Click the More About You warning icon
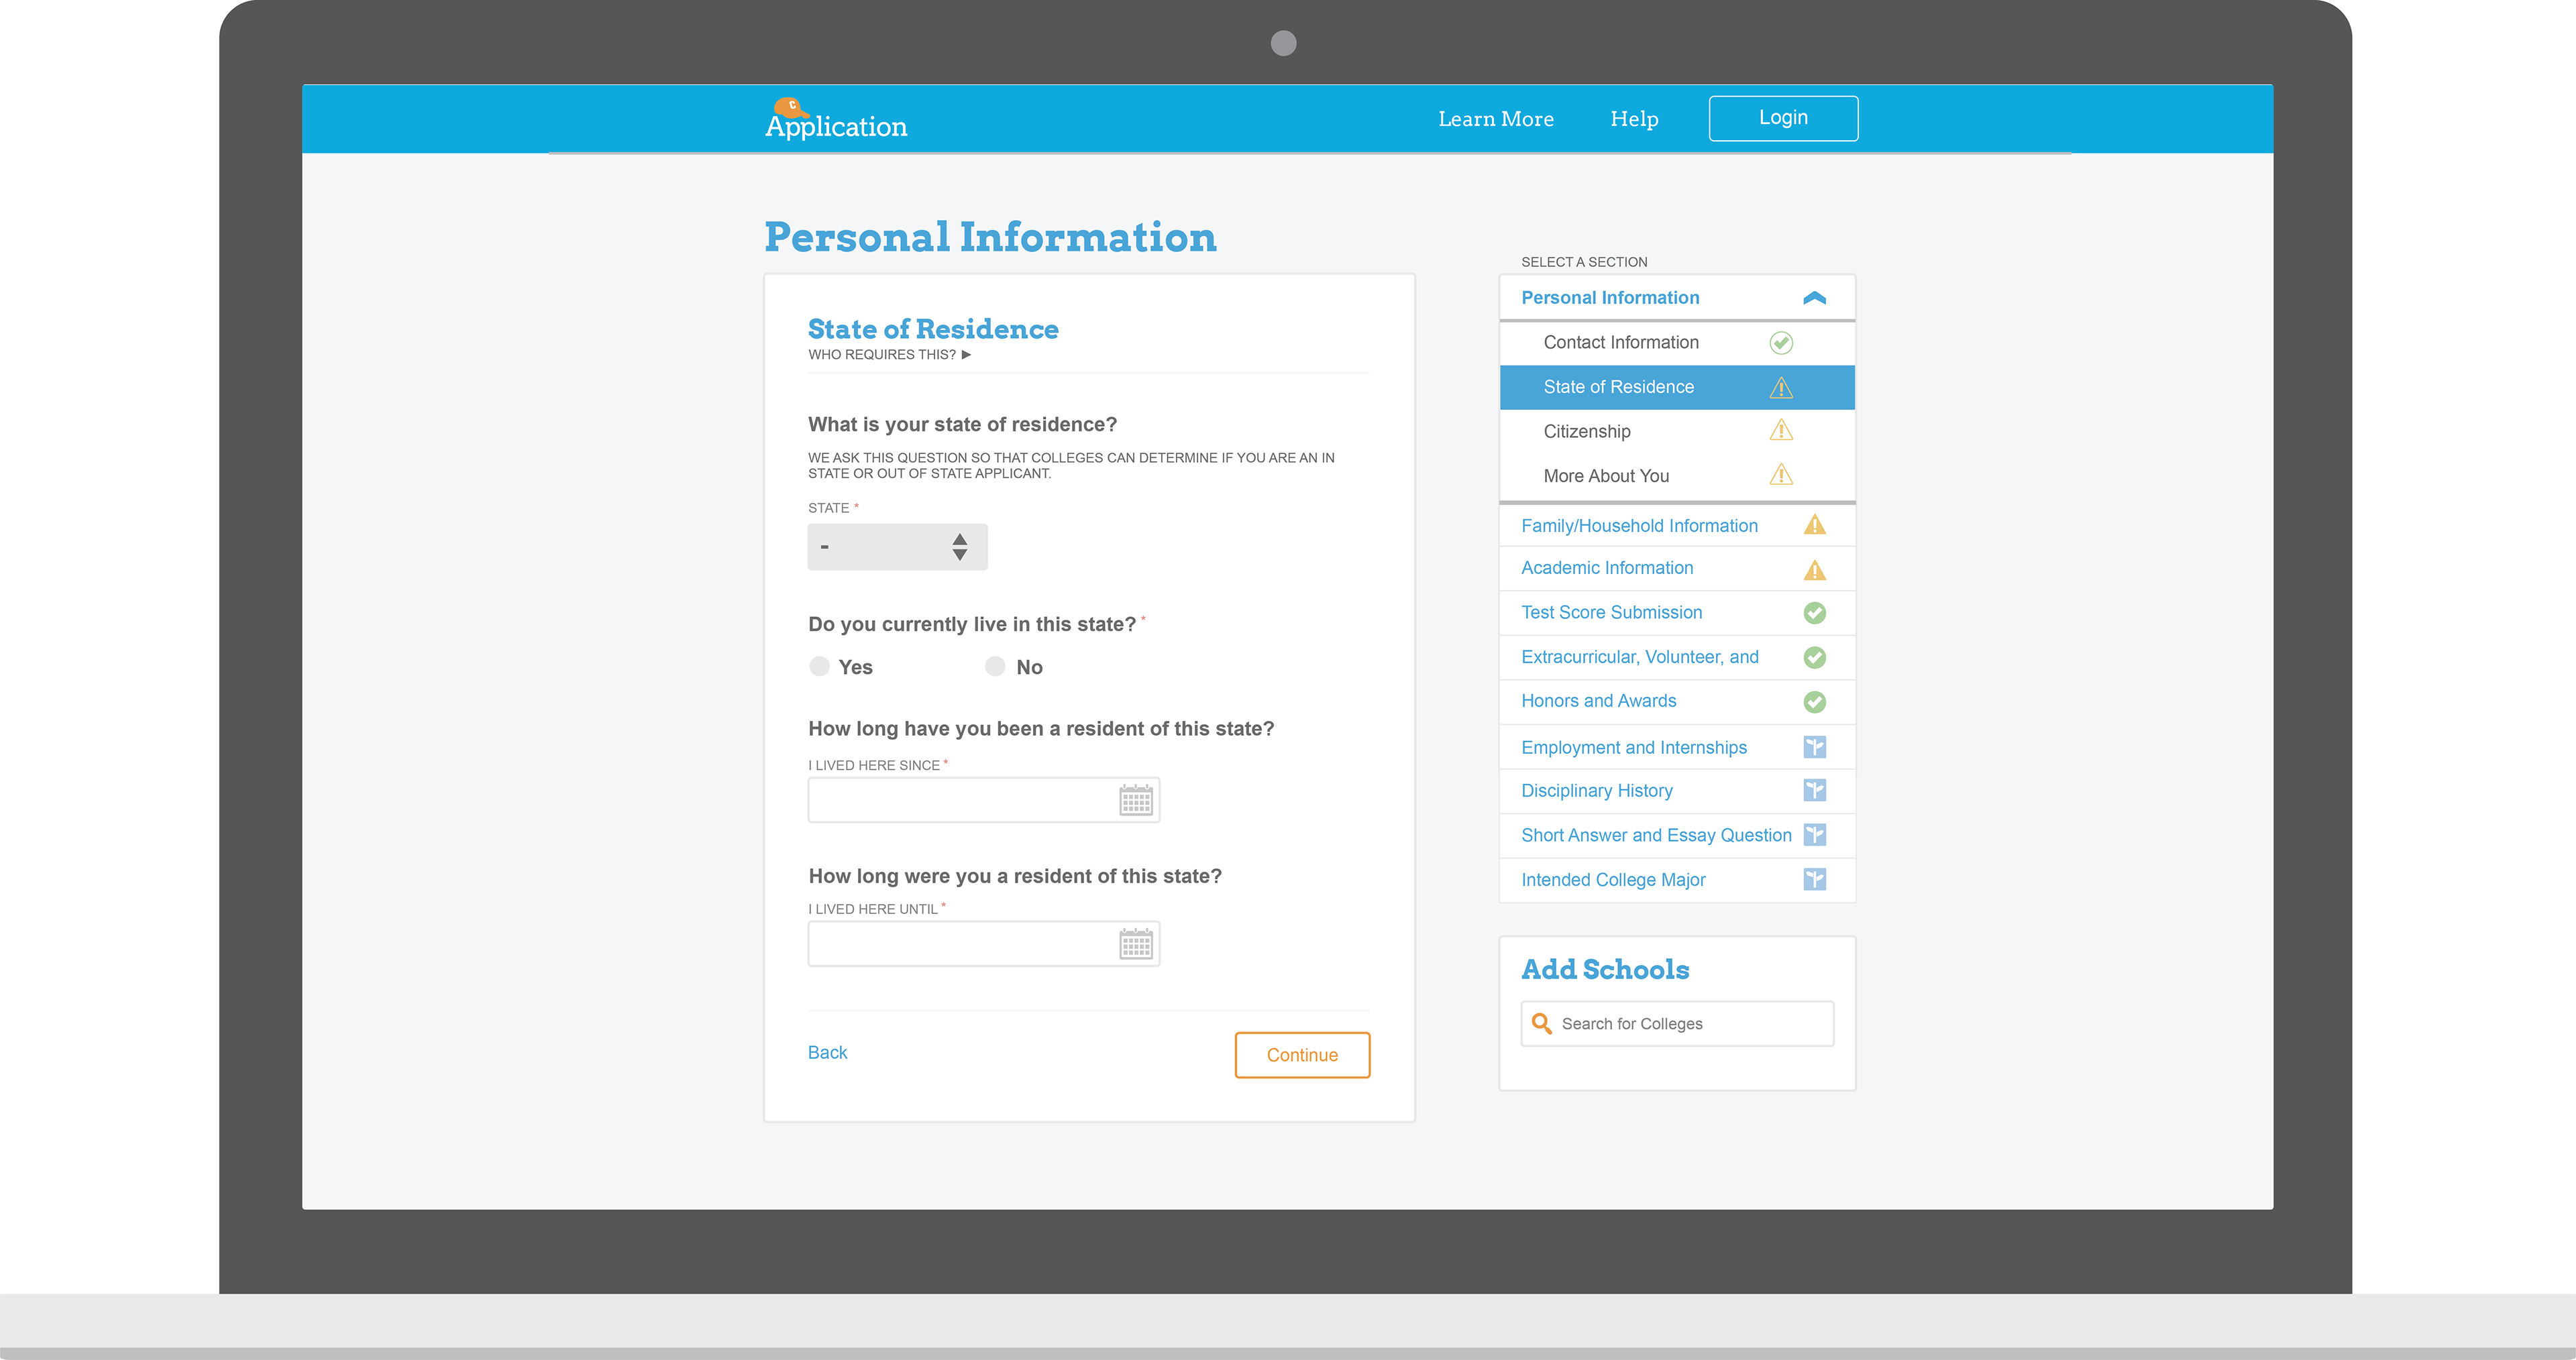Screen dimensions: 2576x1360 pyautogui.click(x=1781, y=475)
